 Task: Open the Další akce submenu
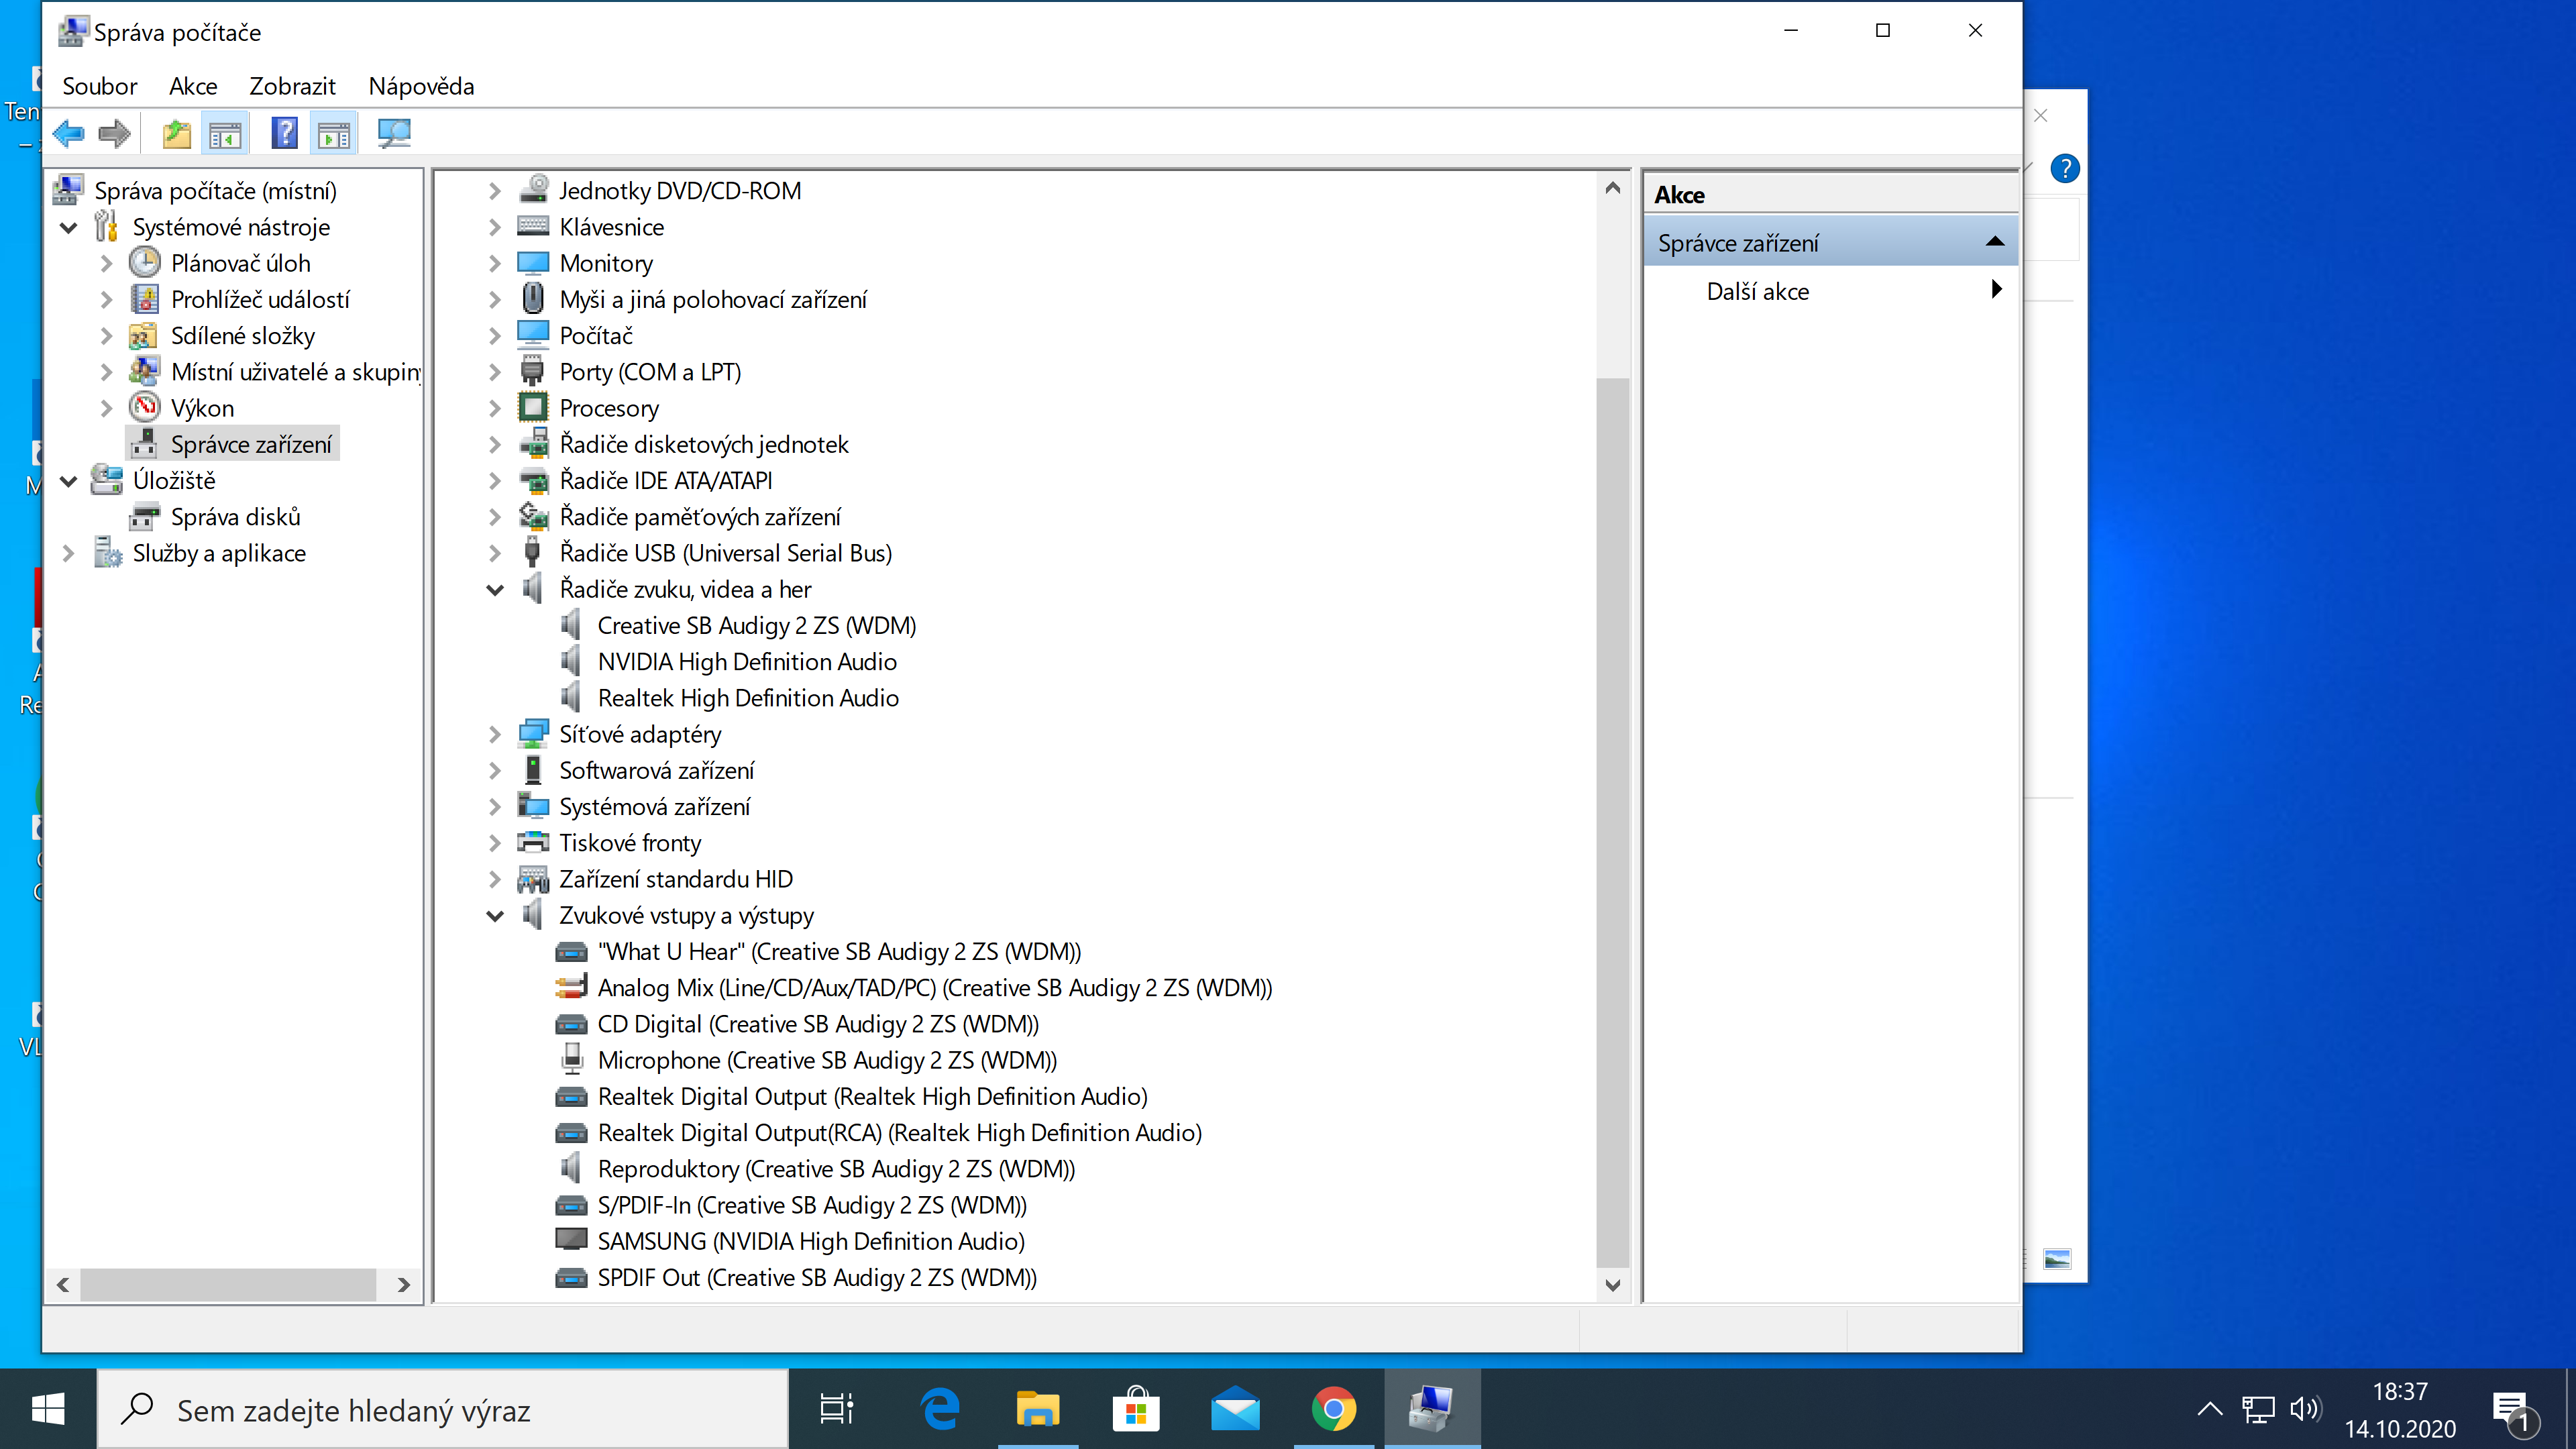1757,291
